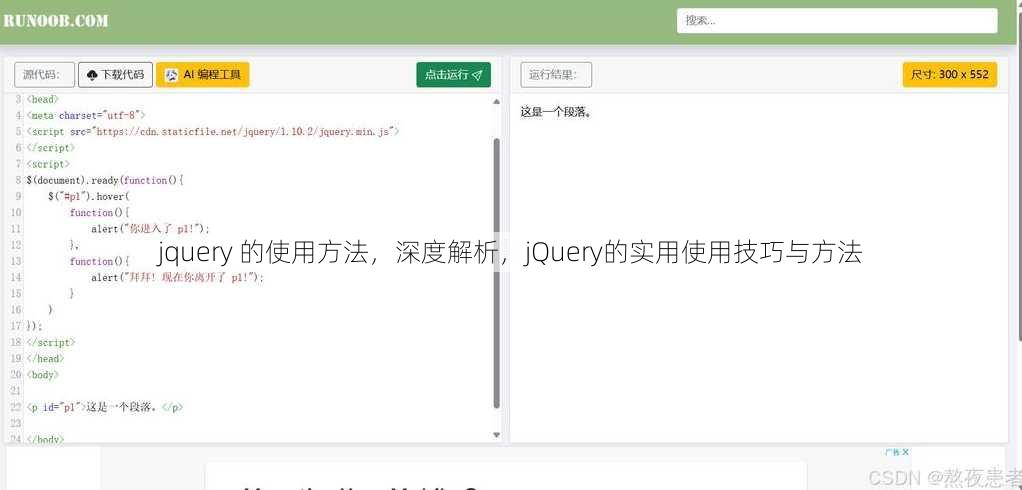Viewport: 1022px width, 490px height.
Task: Open the AI 编程工具 button
Action: coord(203,75)
